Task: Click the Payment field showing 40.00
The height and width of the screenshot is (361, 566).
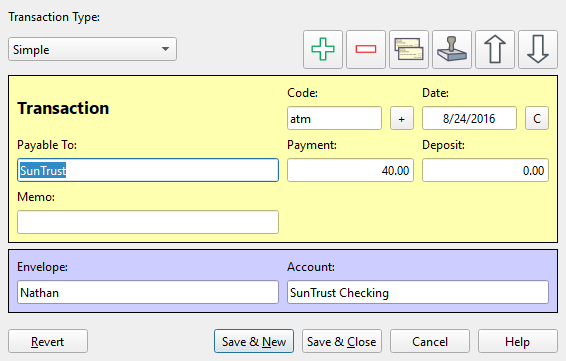Action: pyautogui.click(x=350, y=170)
